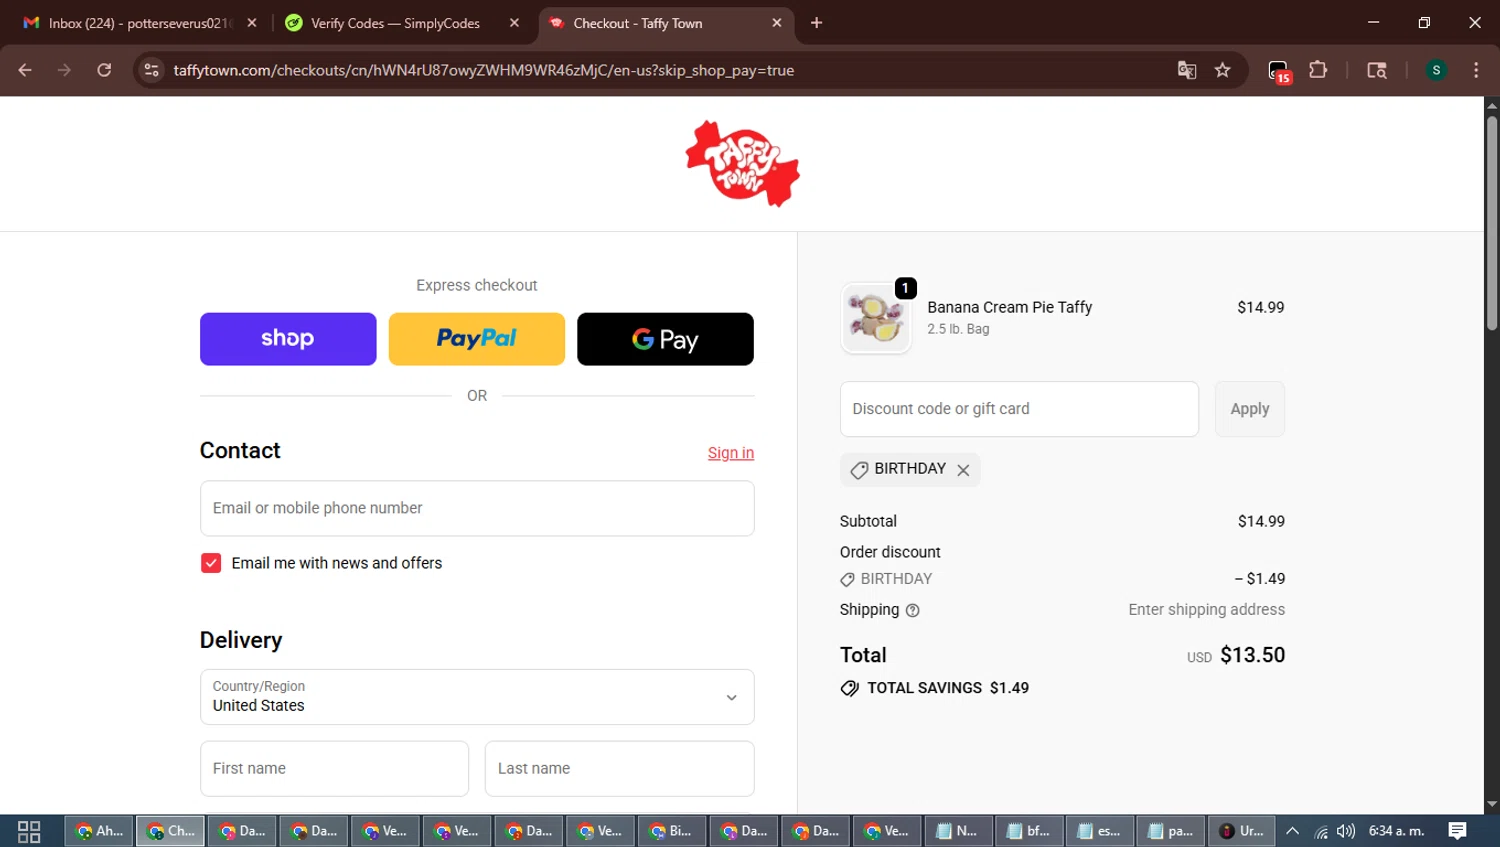Click the shipping help question mark icon
The height and width of the screenshot is (847, 1500).
[912, 610]
